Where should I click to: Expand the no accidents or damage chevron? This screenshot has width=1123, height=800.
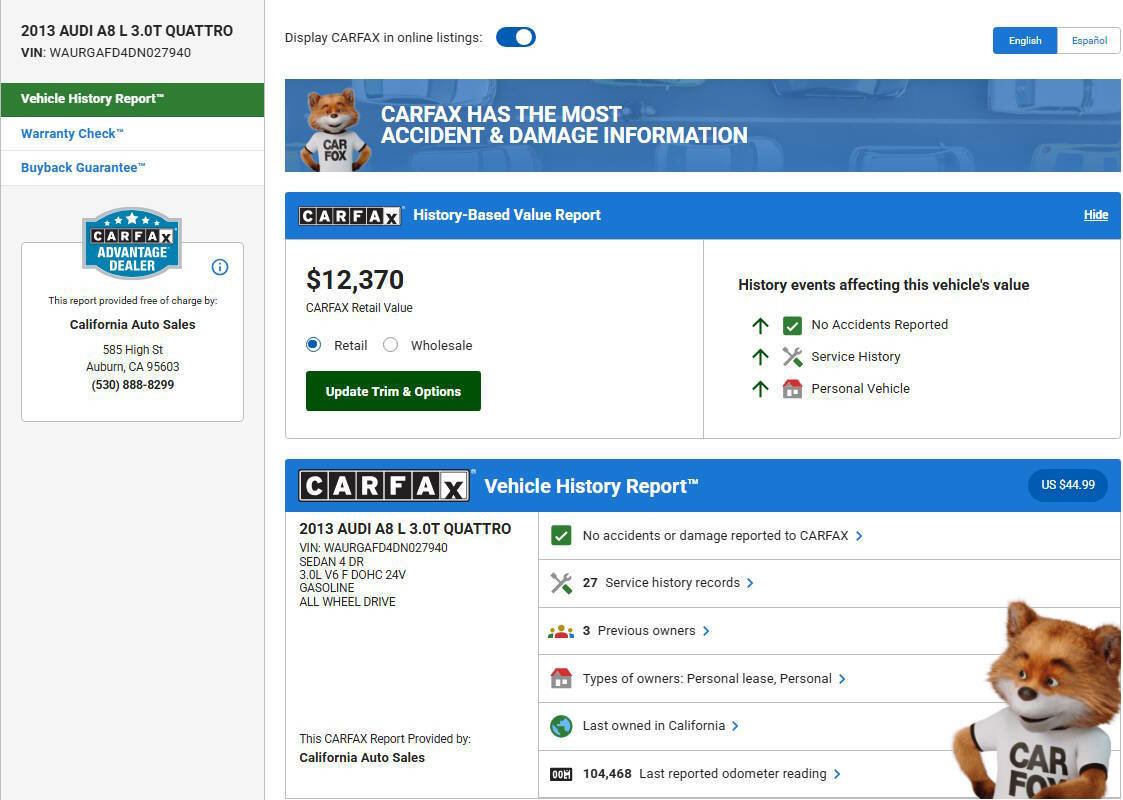click(859, 536)
